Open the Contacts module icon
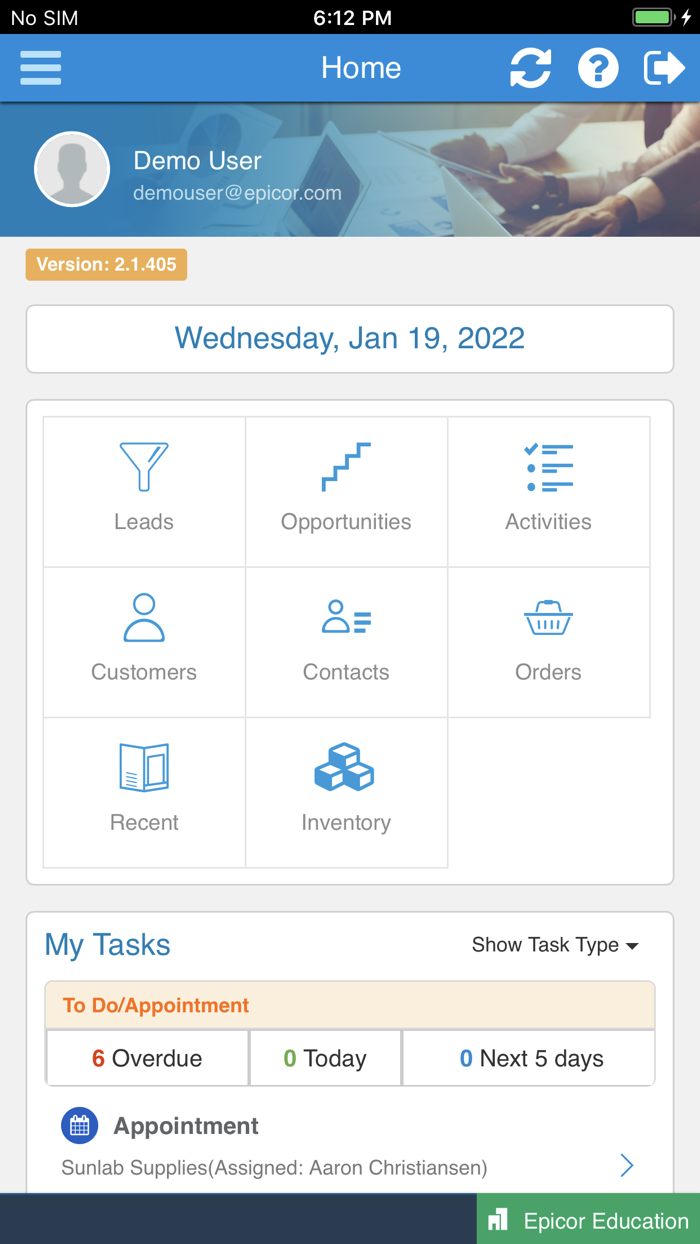This screenshot has width=700, height=1244. click(x=346, y=618)
